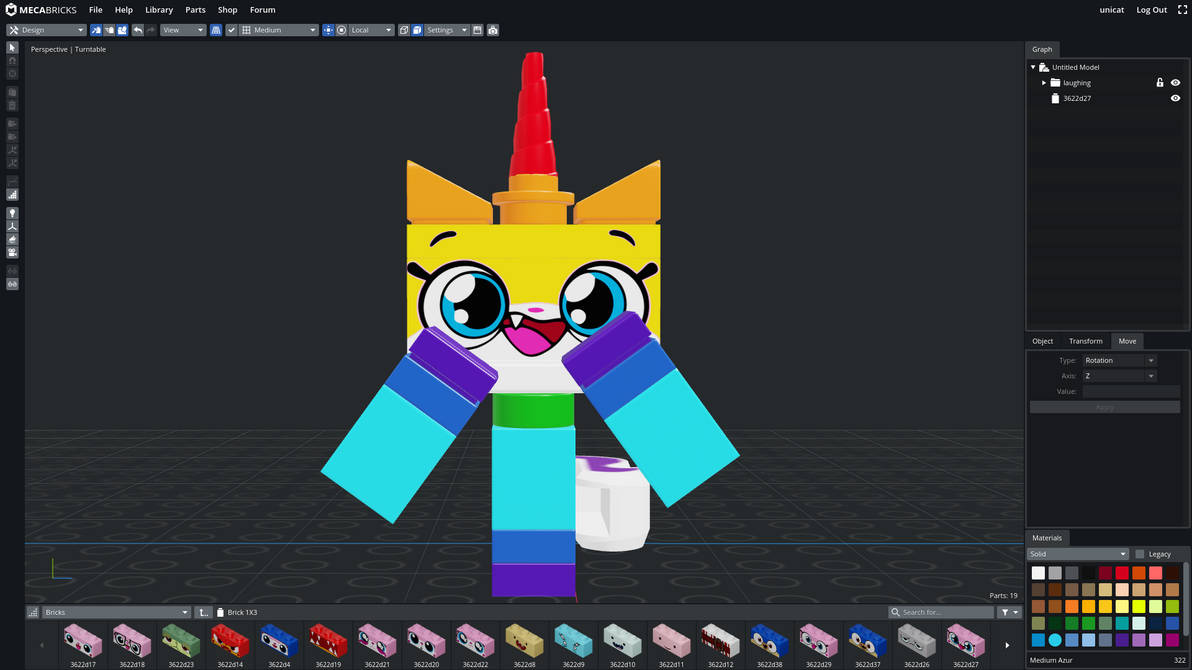Screen dimensions: 1192x670
Task: Toggle the snap checkmark before Medium
Action: pos(231,30)
